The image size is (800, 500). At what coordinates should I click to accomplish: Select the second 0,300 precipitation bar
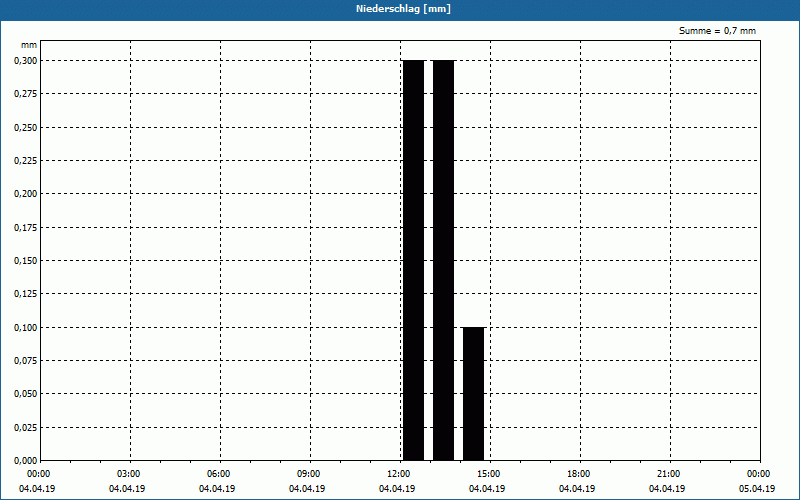pos(443,260)
